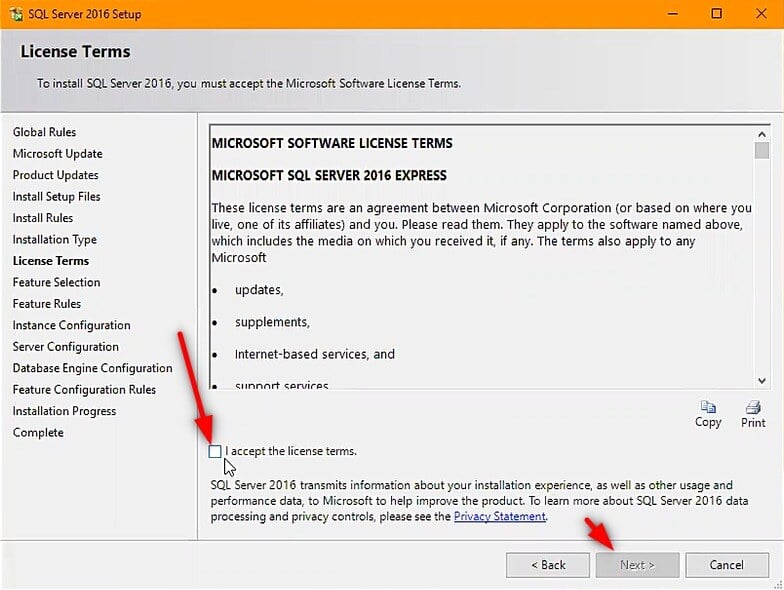The image size is (784, 590).
Task: Select the Complete step
Action: (38, 433)
